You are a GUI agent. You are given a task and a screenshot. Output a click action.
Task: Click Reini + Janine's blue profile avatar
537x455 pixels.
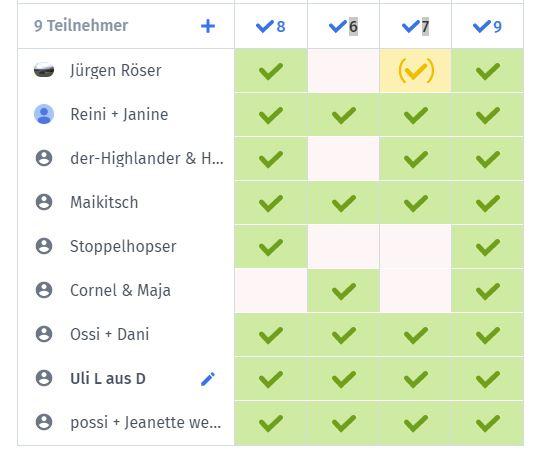[44, 114]
